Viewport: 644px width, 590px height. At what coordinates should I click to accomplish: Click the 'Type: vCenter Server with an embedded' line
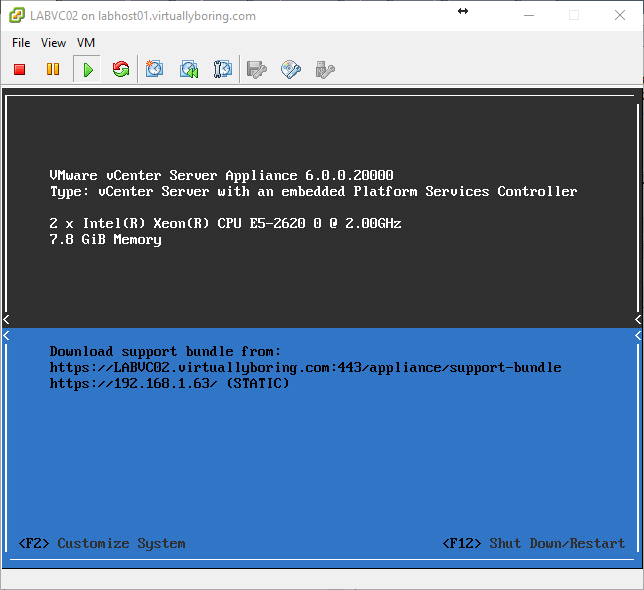(x=313, y=191)
